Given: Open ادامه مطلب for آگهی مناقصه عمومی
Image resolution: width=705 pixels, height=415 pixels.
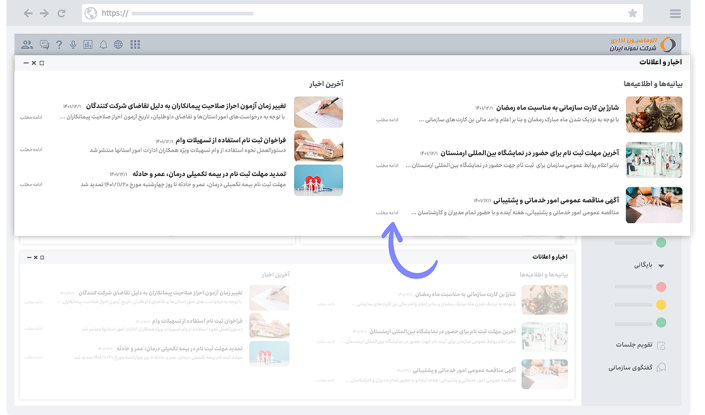Looking at the screenshot, I should 387,213.
